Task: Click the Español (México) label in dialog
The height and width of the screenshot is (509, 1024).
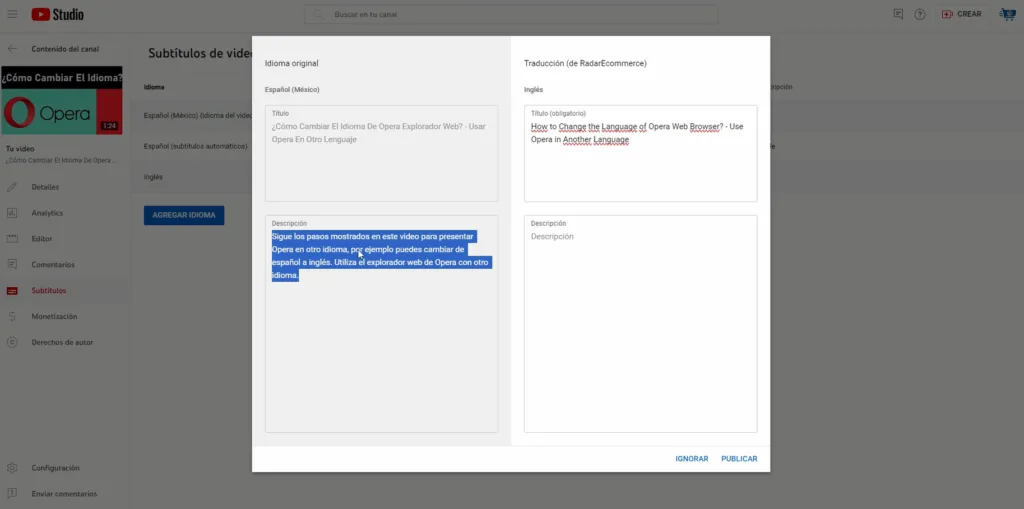Action: click(292, 90)
